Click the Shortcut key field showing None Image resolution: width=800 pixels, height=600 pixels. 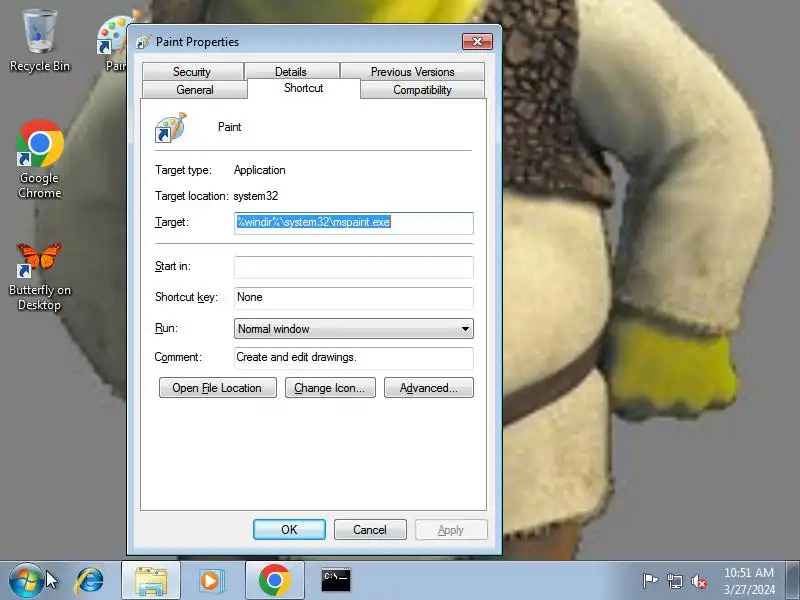click(x=354, y=298)
